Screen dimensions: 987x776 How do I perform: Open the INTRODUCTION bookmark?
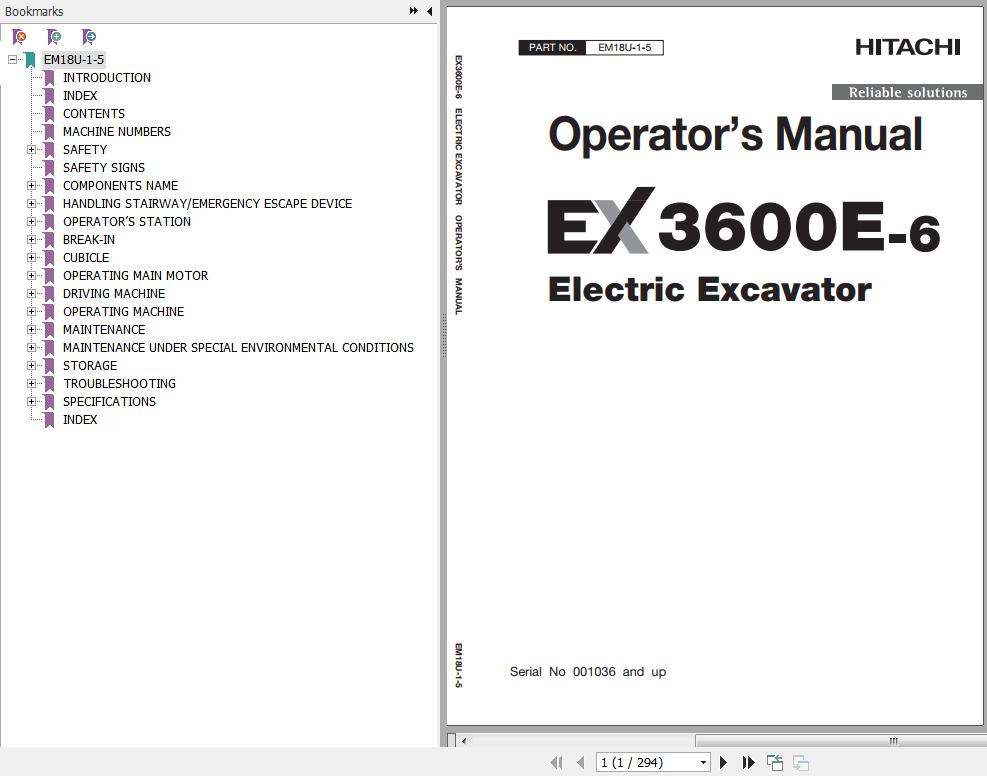pyautogui.click(x=106, y=77)
